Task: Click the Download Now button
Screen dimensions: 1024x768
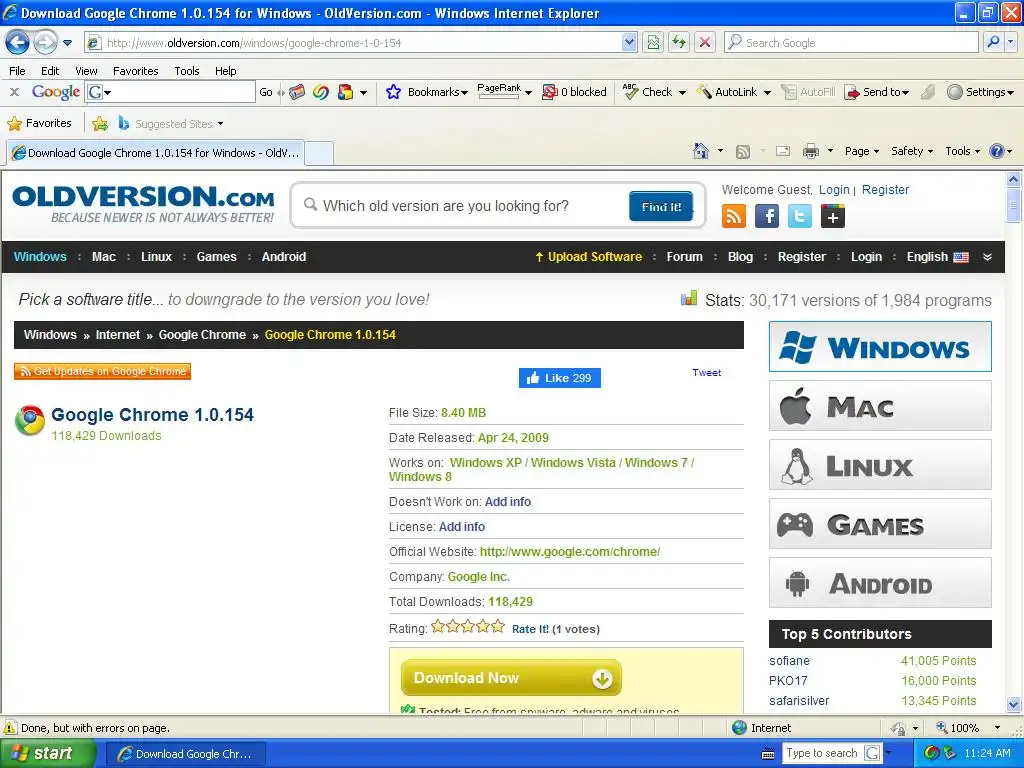Action: click(511, 678)
